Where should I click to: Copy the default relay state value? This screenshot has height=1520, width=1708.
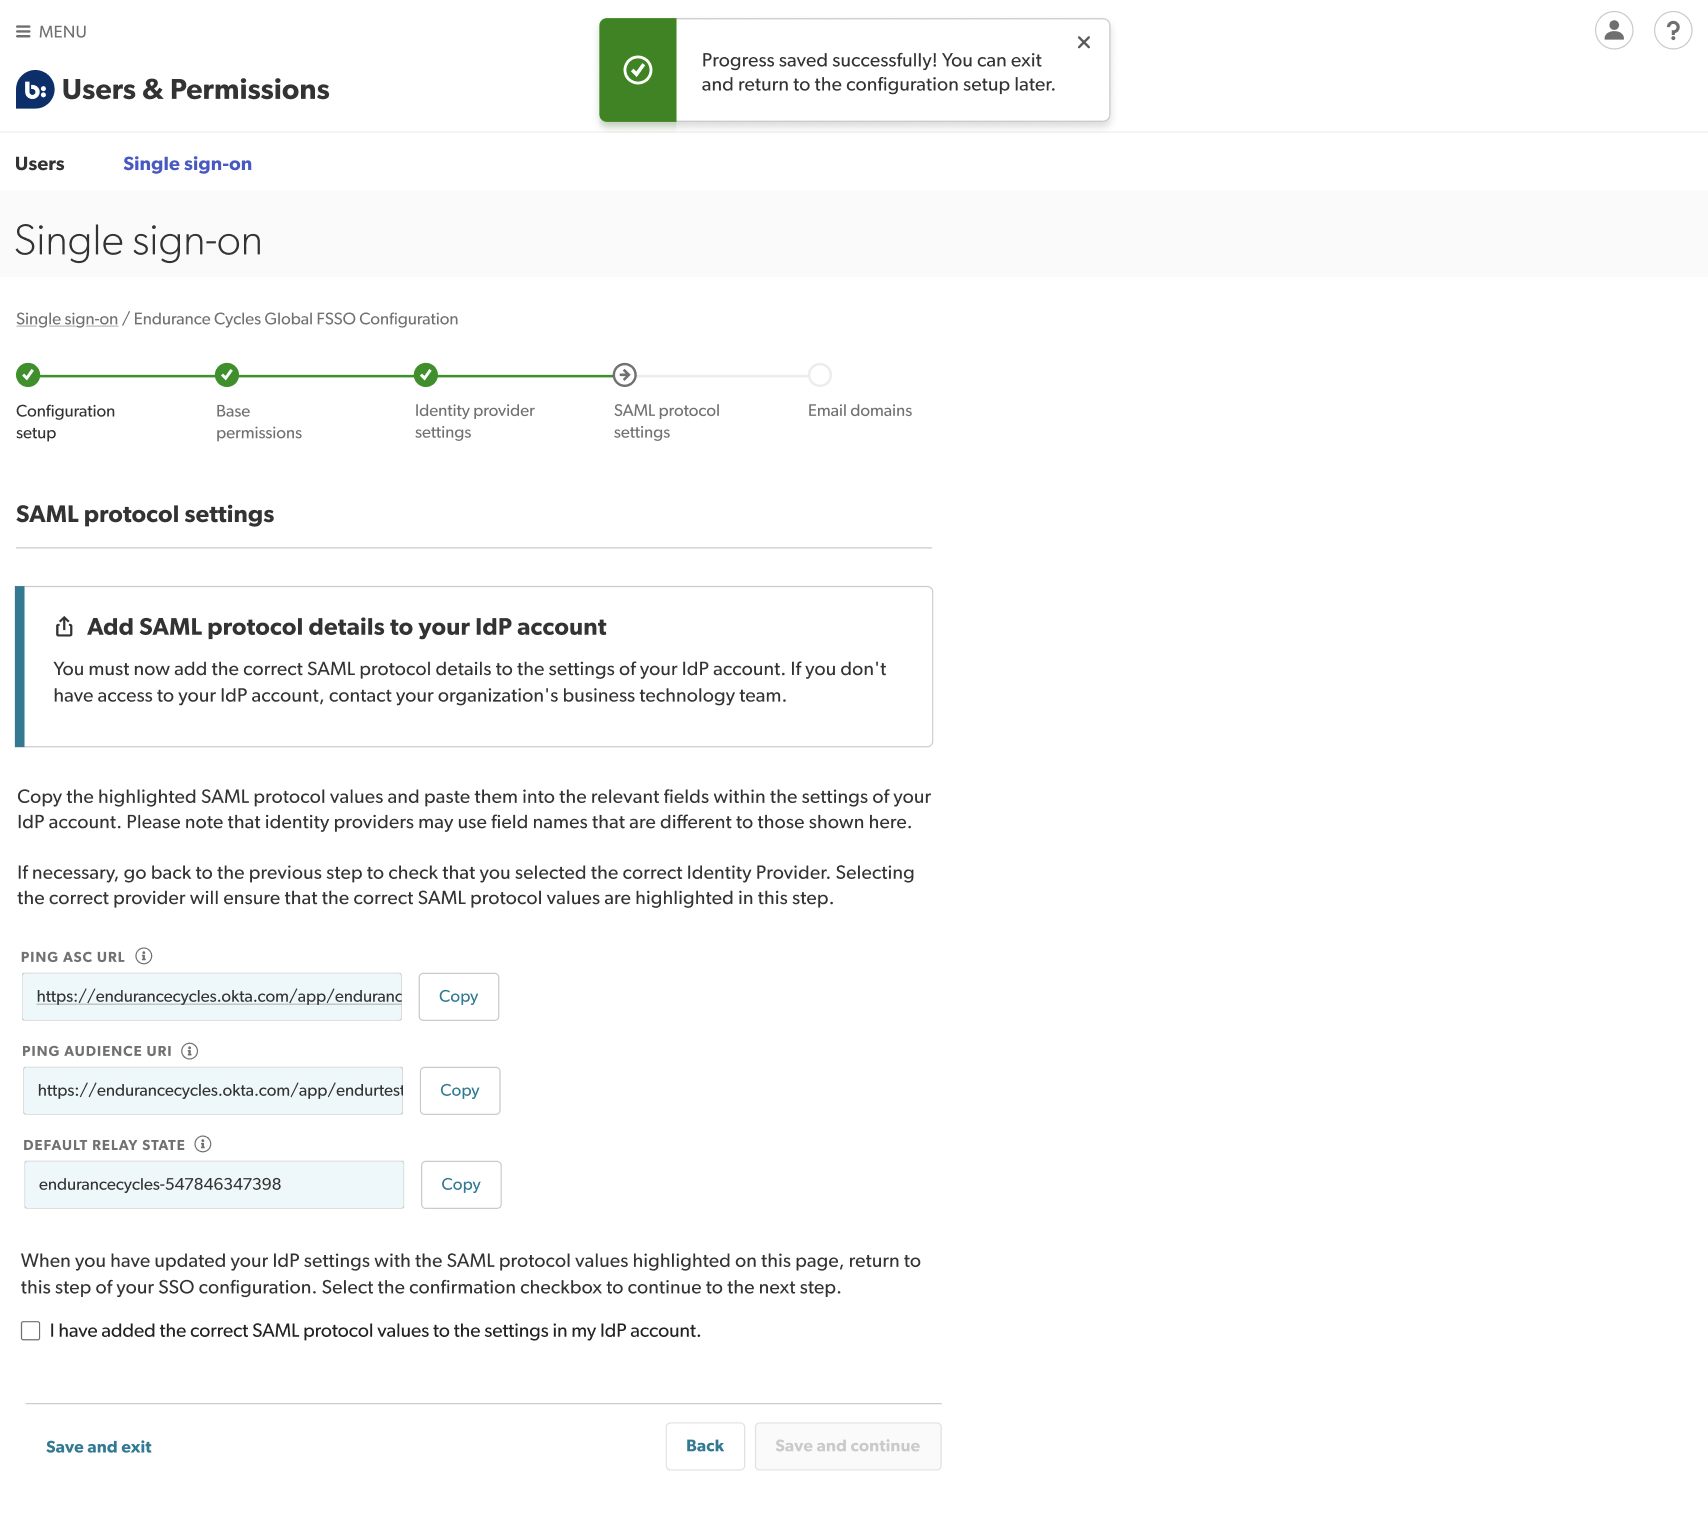click(x=460, y=1185)
